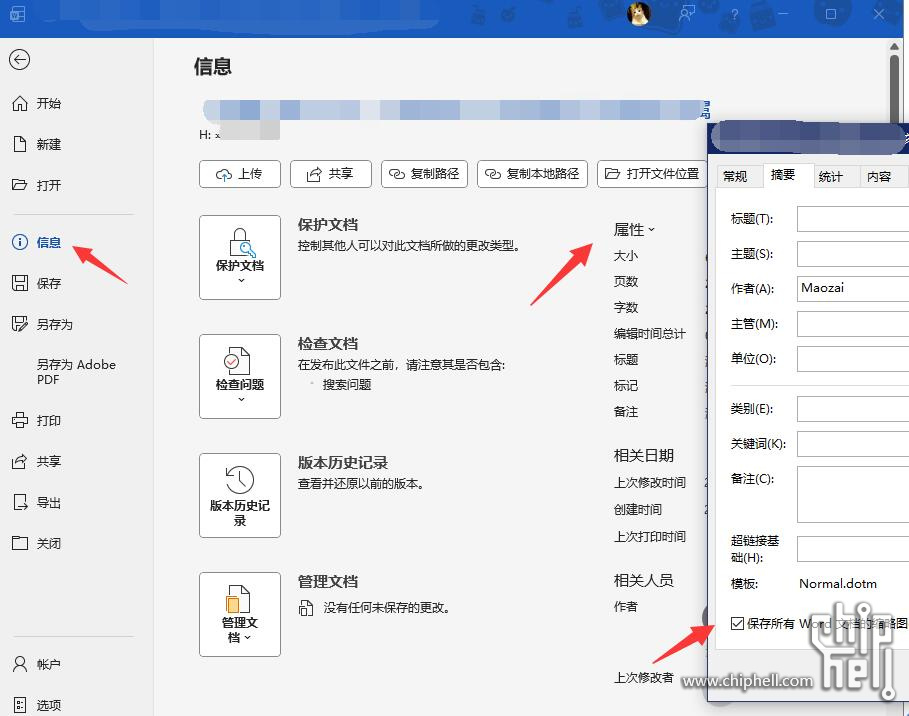Viewport: 909px width, 716px height.
Task: 勾选保存所有 Word 文档缩略图
Action: coord(738,622)
